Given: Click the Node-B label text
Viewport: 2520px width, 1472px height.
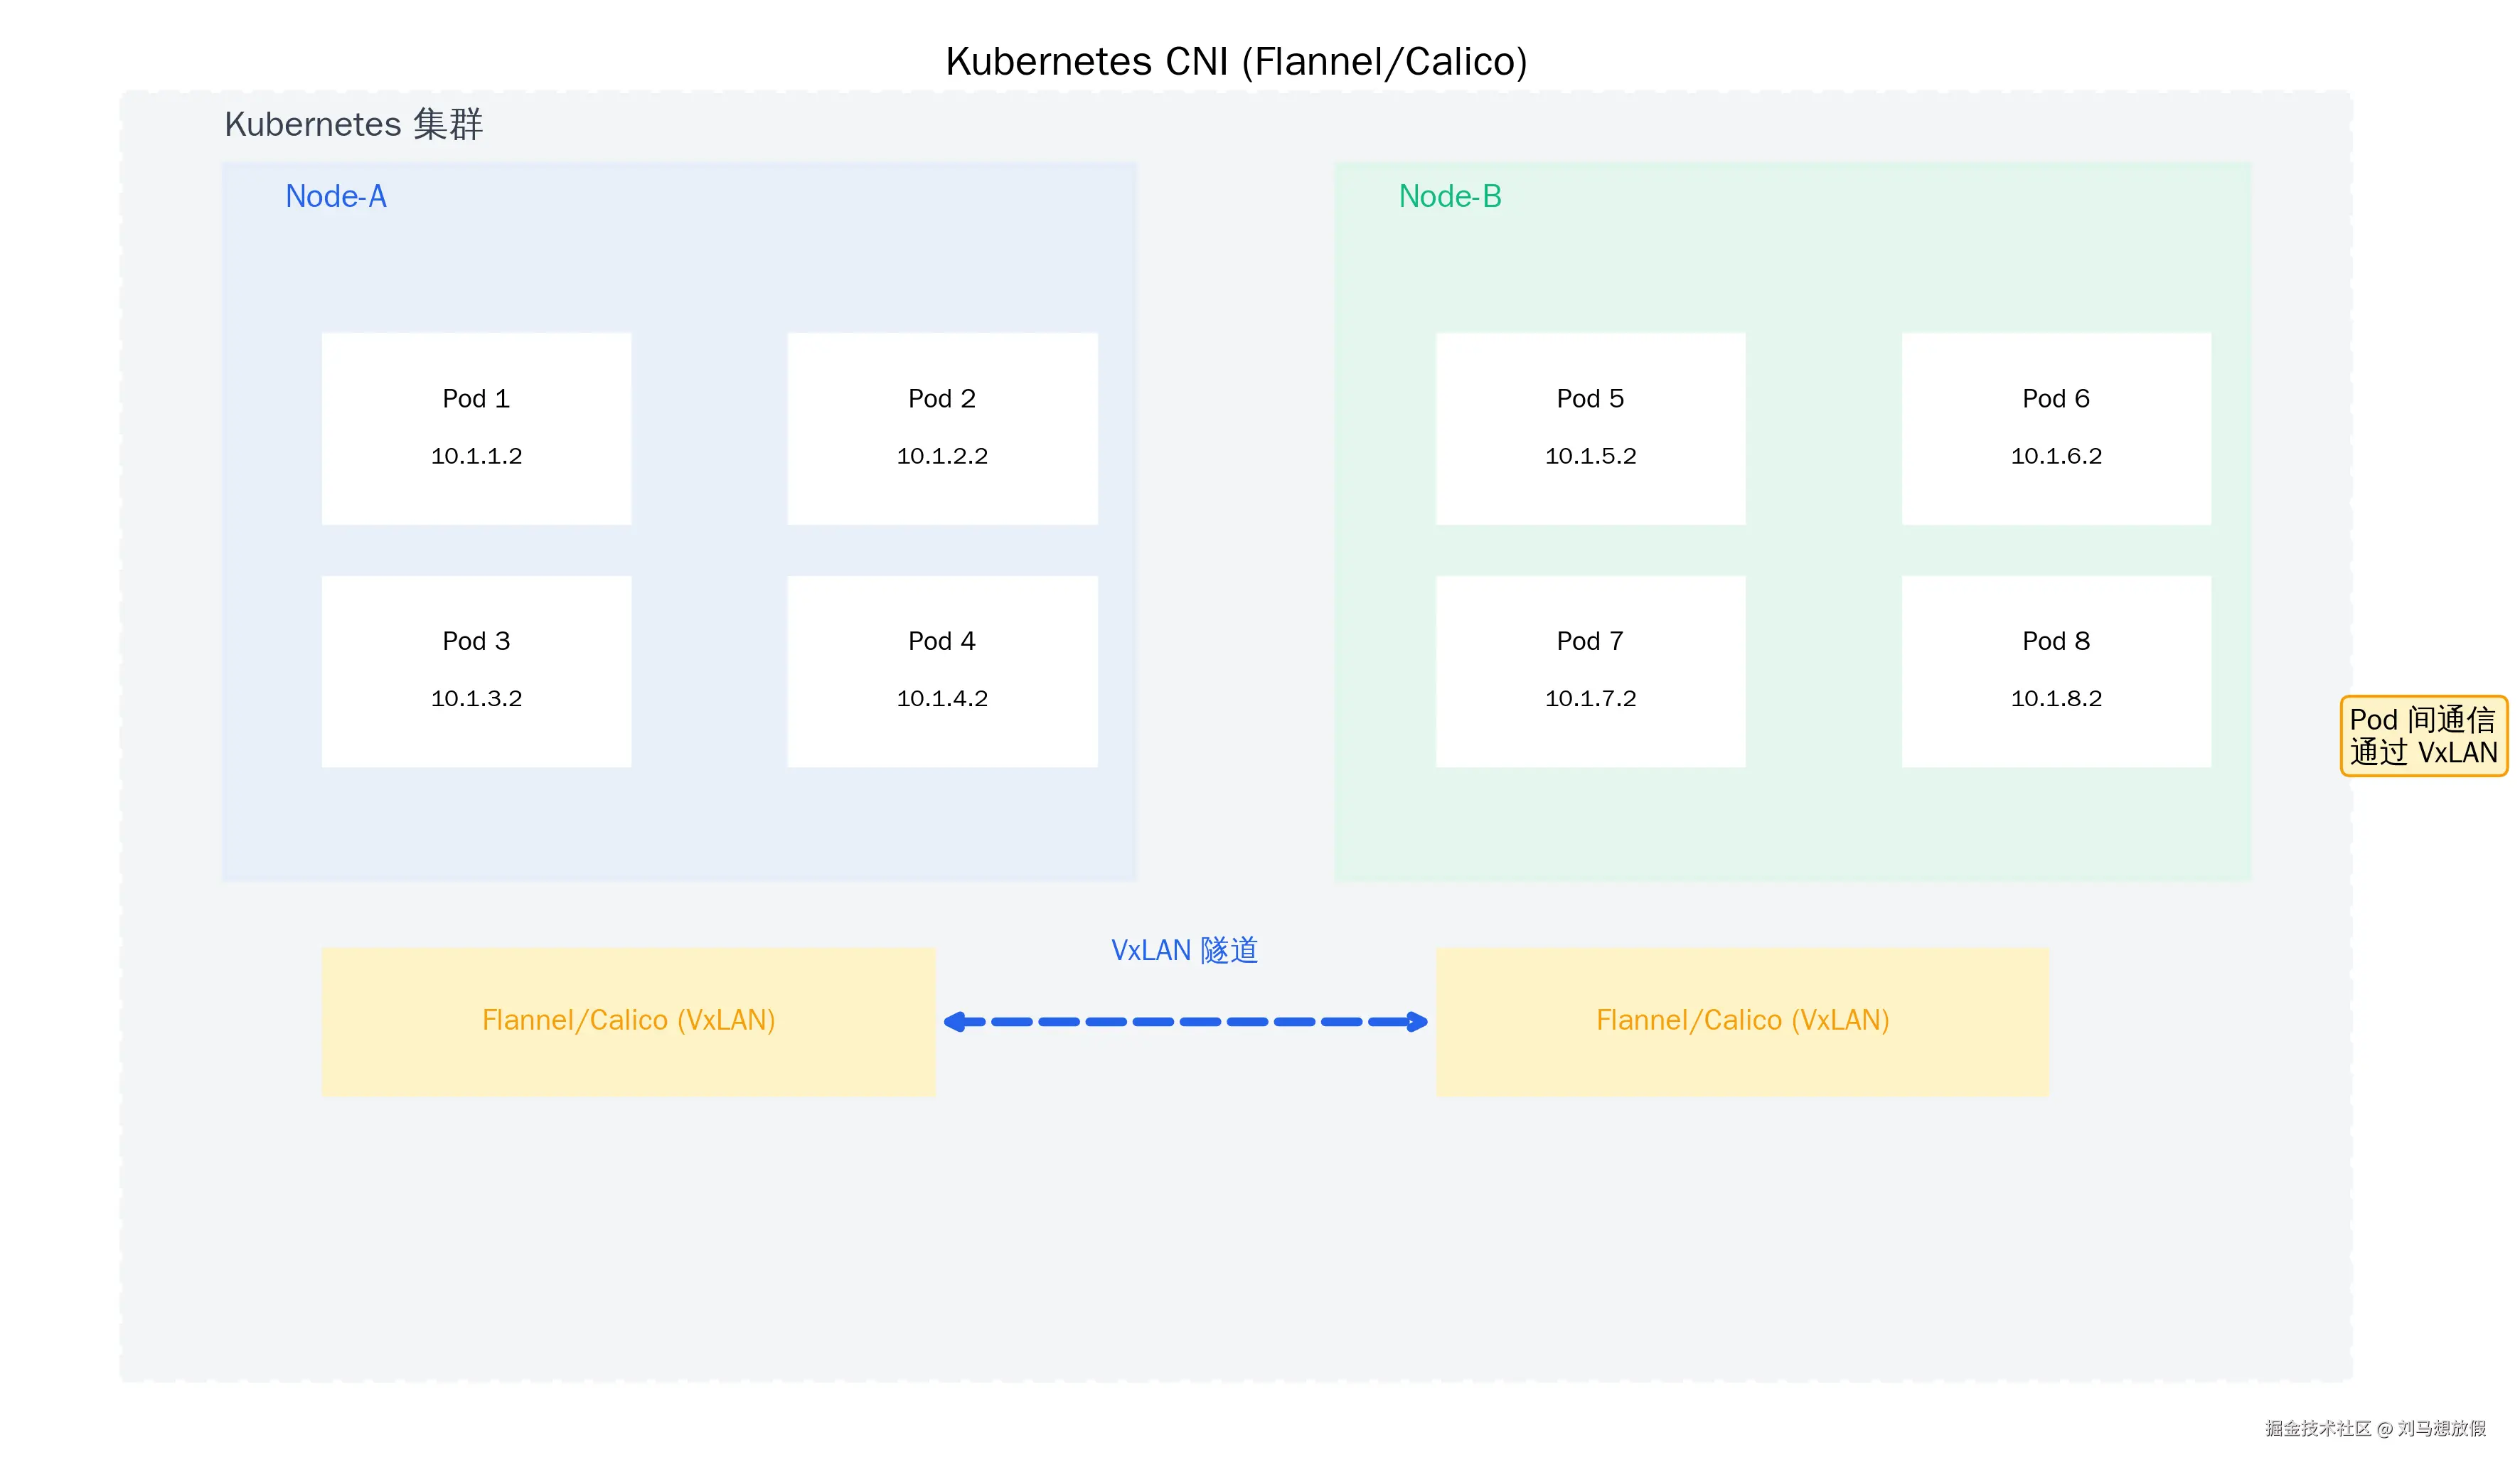Looking at the screenshot, I should [x=1451, y=196].
